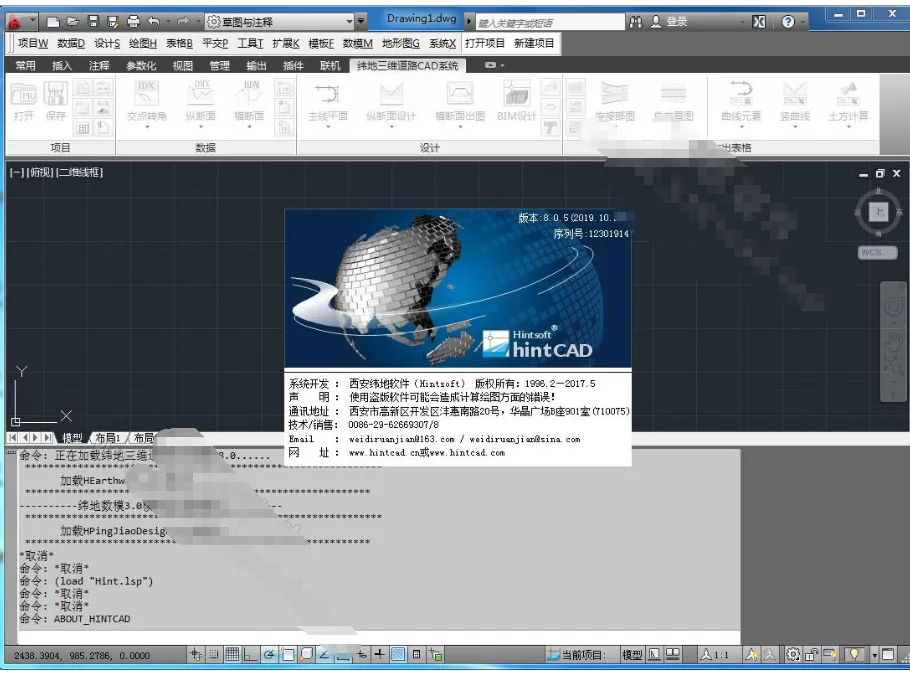The height and width of the screenshot is (673, 910).
Task: Click the Redo arrow icon
Action: (183, 22)
